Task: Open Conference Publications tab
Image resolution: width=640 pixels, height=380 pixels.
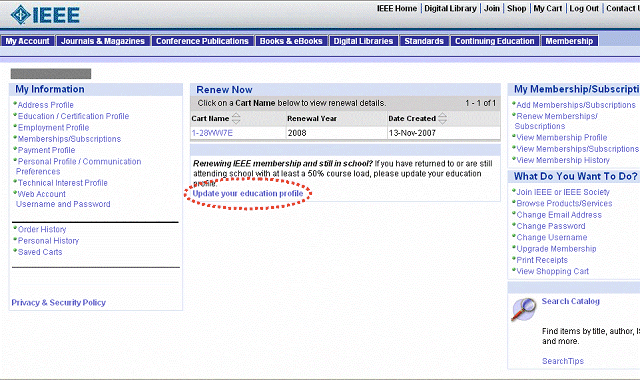Action: [202, 41]
